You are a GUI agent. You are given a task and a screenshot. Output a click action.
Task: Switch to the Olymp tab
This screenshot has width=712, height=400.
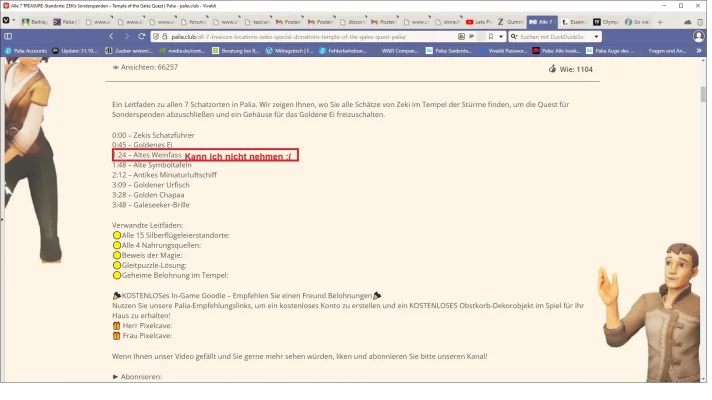(606, 22)
